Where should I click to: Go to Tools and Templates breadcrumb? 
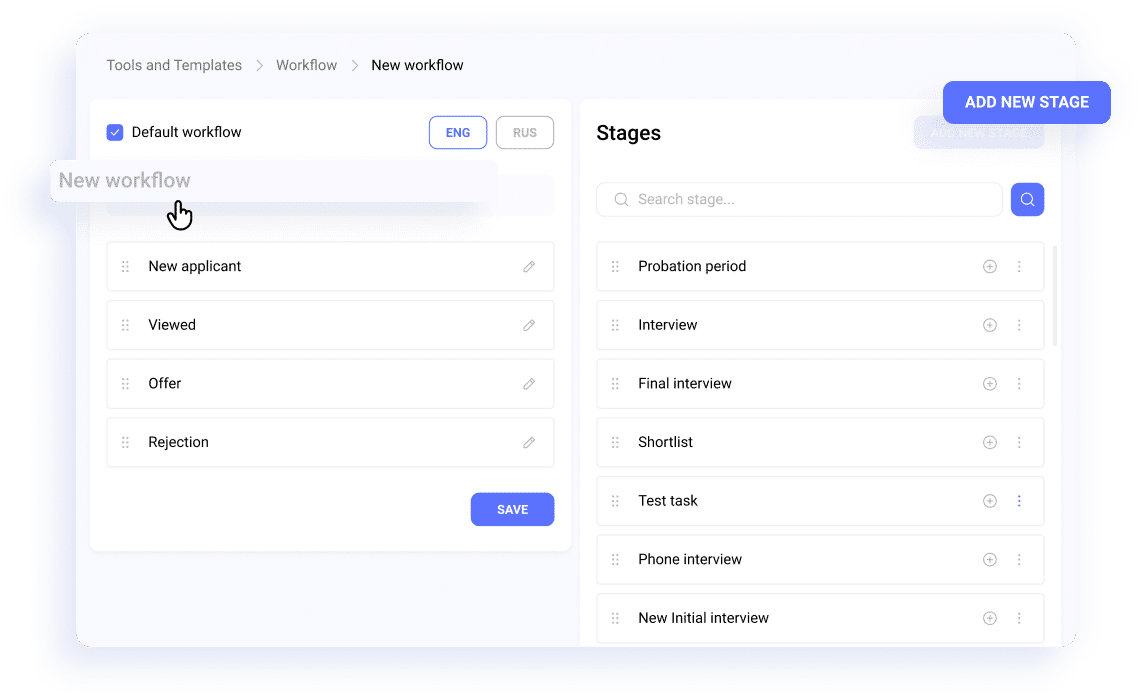pos(174,65)
